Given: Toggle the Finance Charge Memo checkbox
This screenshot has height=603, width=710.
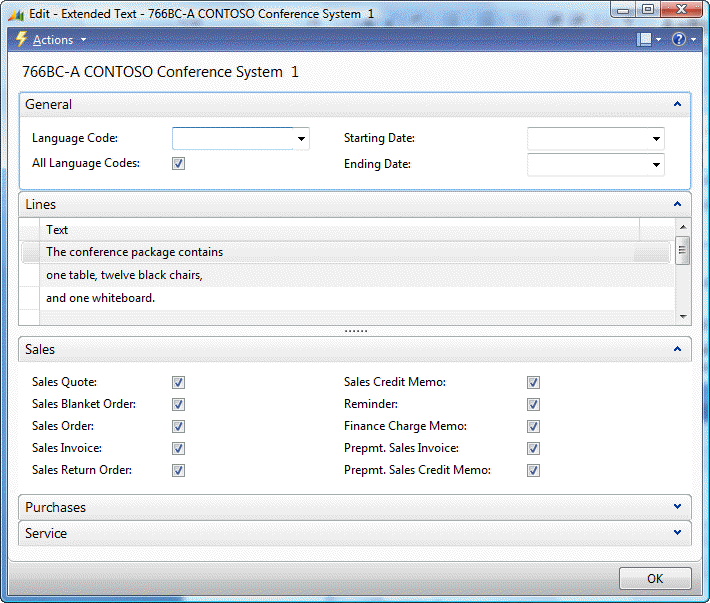Looking at the screenshot, I should [x=533, y=426].
